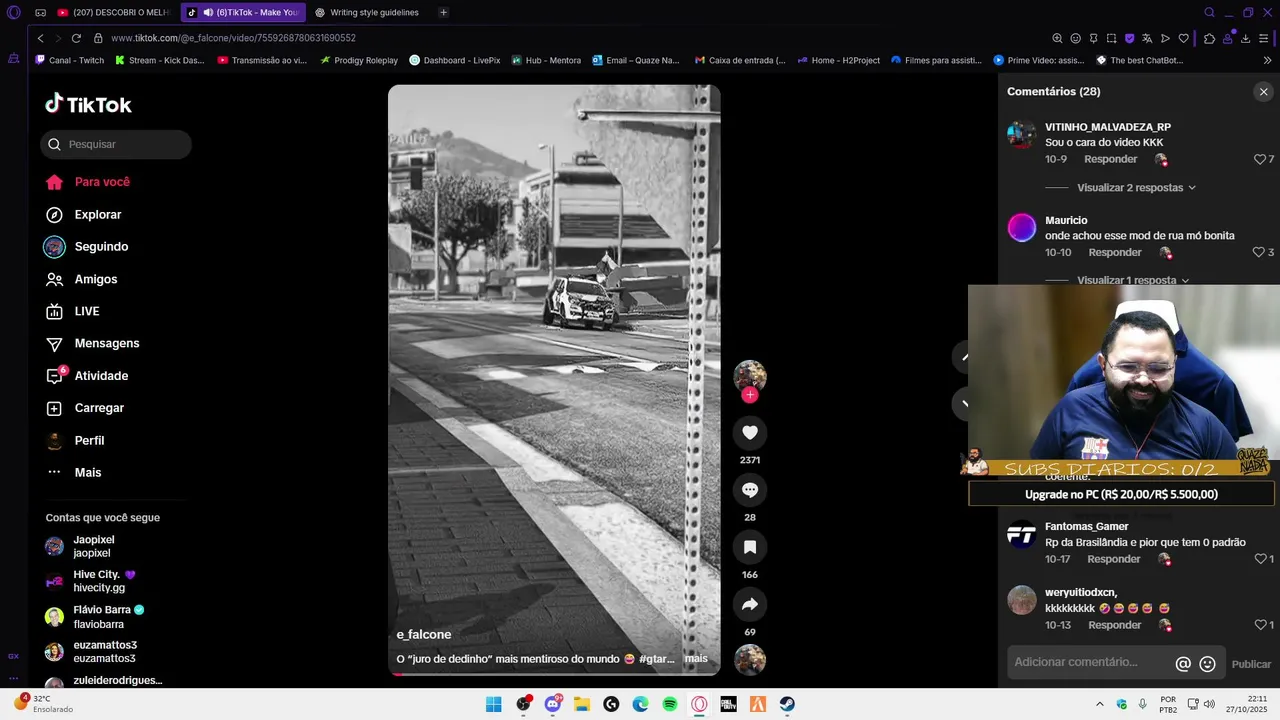Open the Prodigy Roleplay bookmark
The width and height of the screenshot is (1280, 720).
point(358,60)
